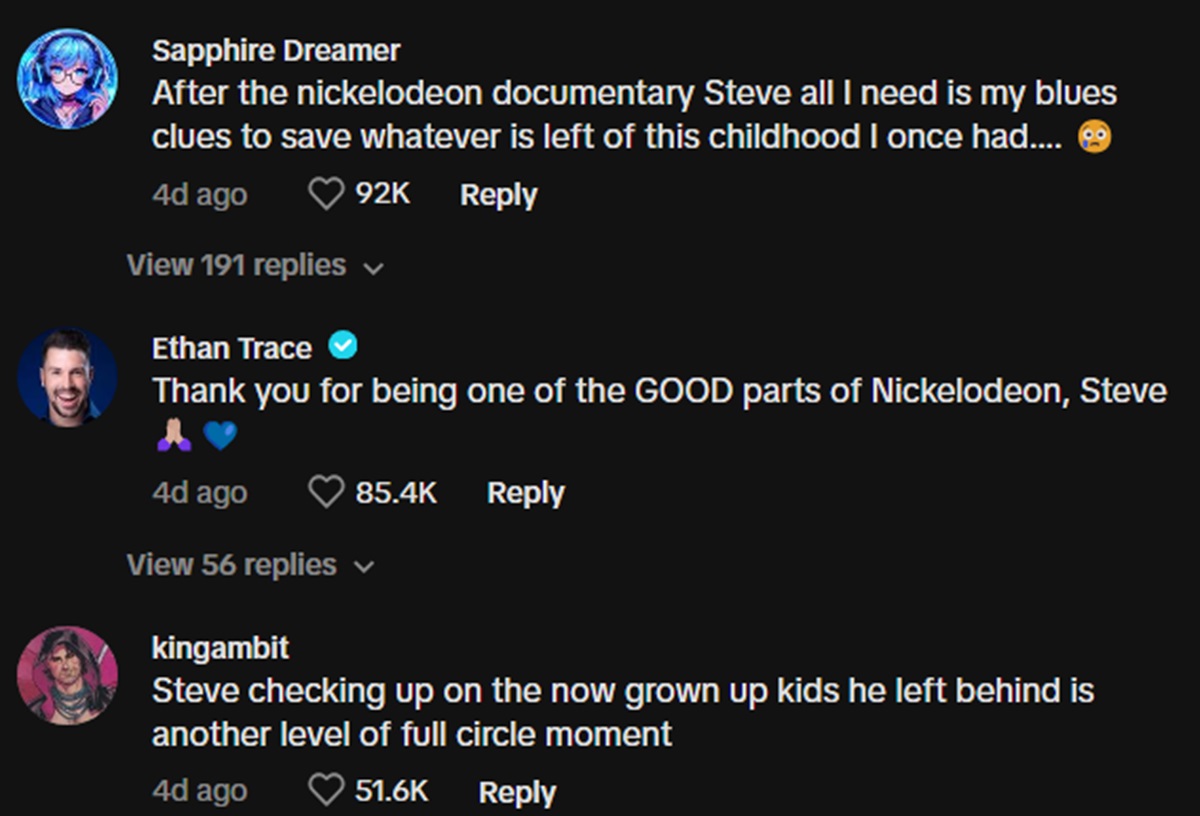Open Ethan Trace's avatar photo
The image size is (1200, 816).
(x=68, y=378)
